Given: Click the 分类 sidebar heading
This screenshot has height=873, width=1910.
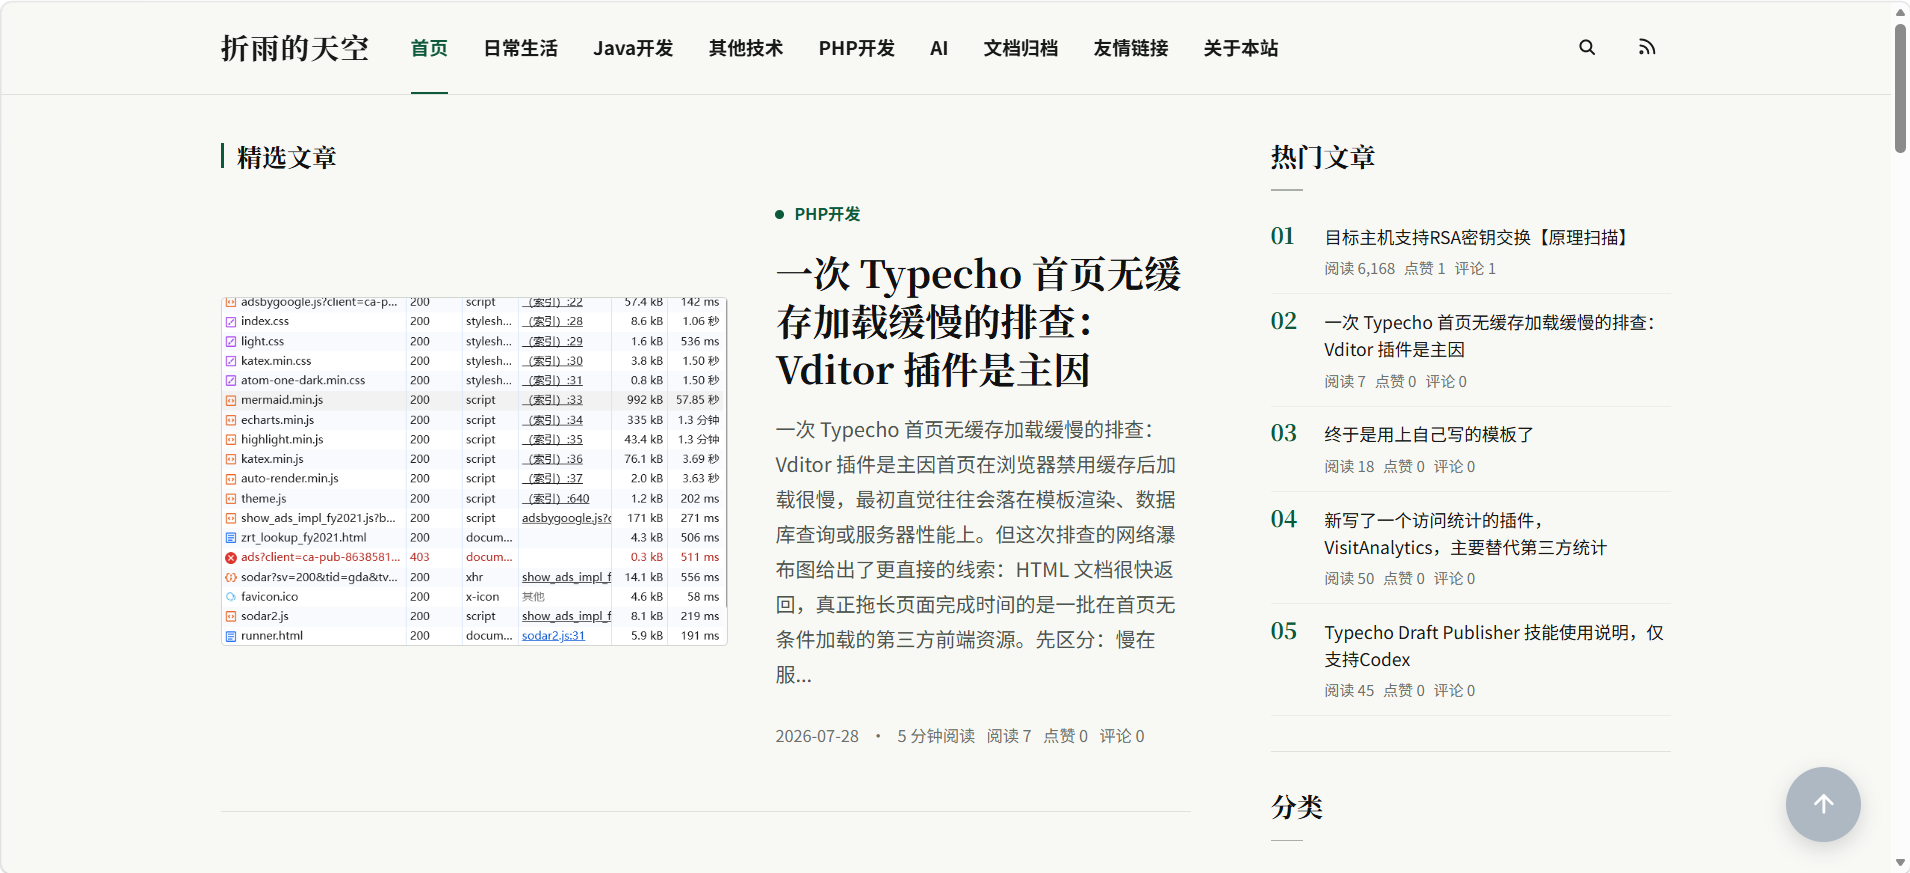Looking at the screenshot, I should pos(1297,807).
